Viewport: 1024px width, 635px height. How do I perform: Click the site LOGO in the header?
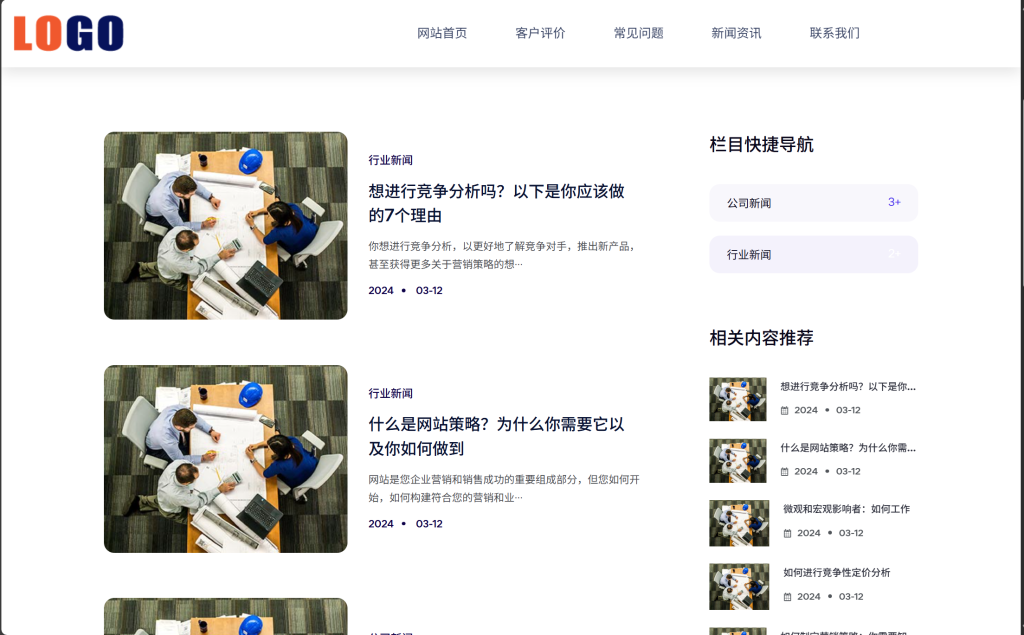coord(66,33)
